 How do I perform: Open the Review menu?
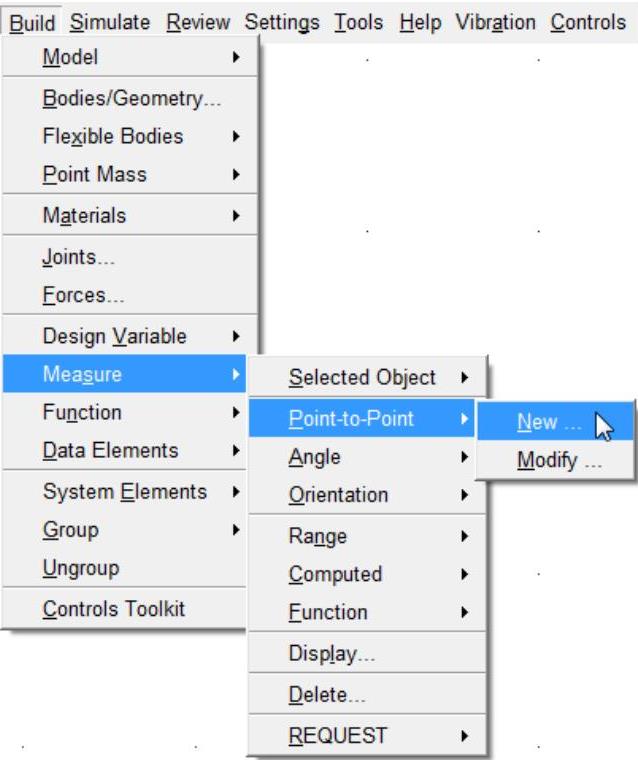198,21
